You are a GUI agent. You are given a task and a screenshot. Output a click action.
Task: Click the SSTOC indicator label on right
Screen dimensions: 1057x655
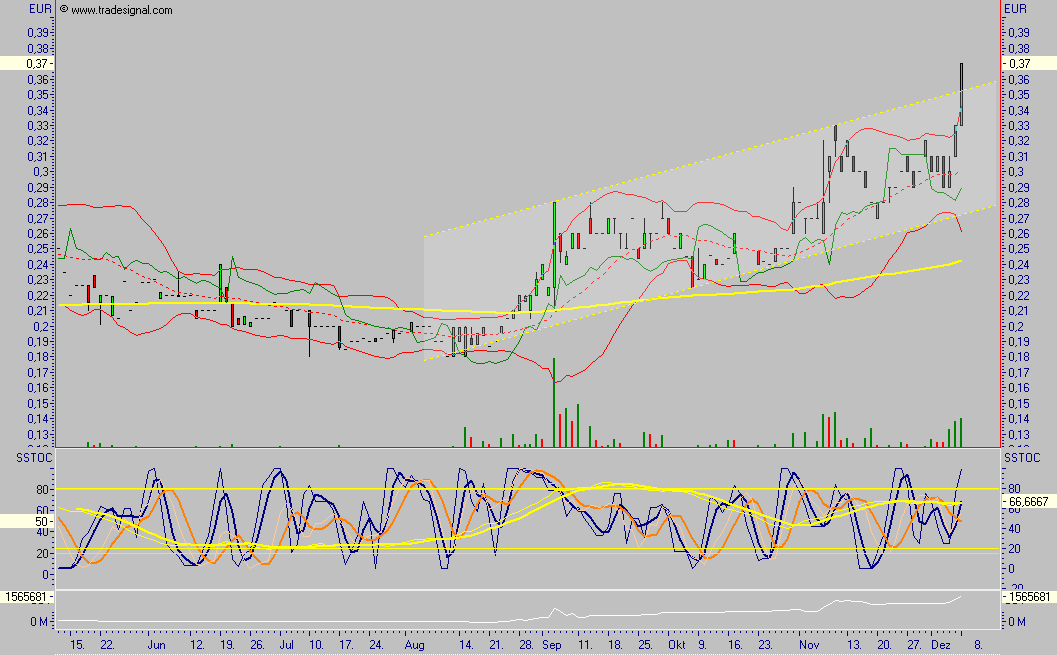click(1023, 457)
